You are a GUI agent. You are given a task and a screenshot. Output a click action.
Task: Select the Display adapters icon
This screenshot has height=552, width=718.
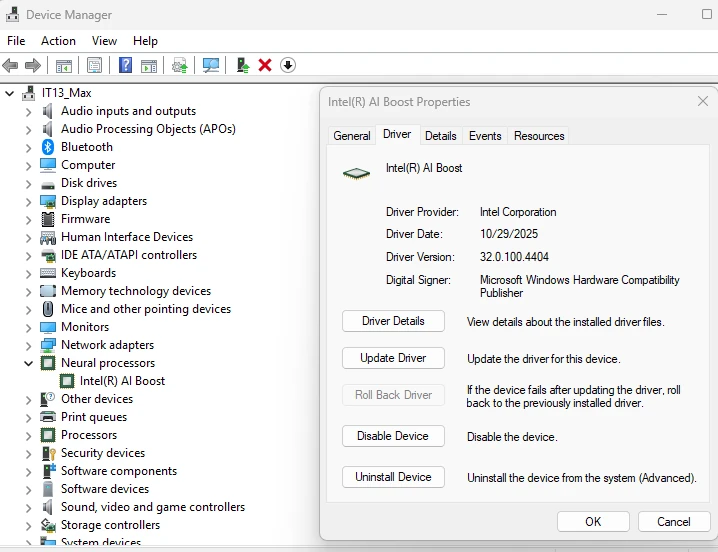point(48,201)
